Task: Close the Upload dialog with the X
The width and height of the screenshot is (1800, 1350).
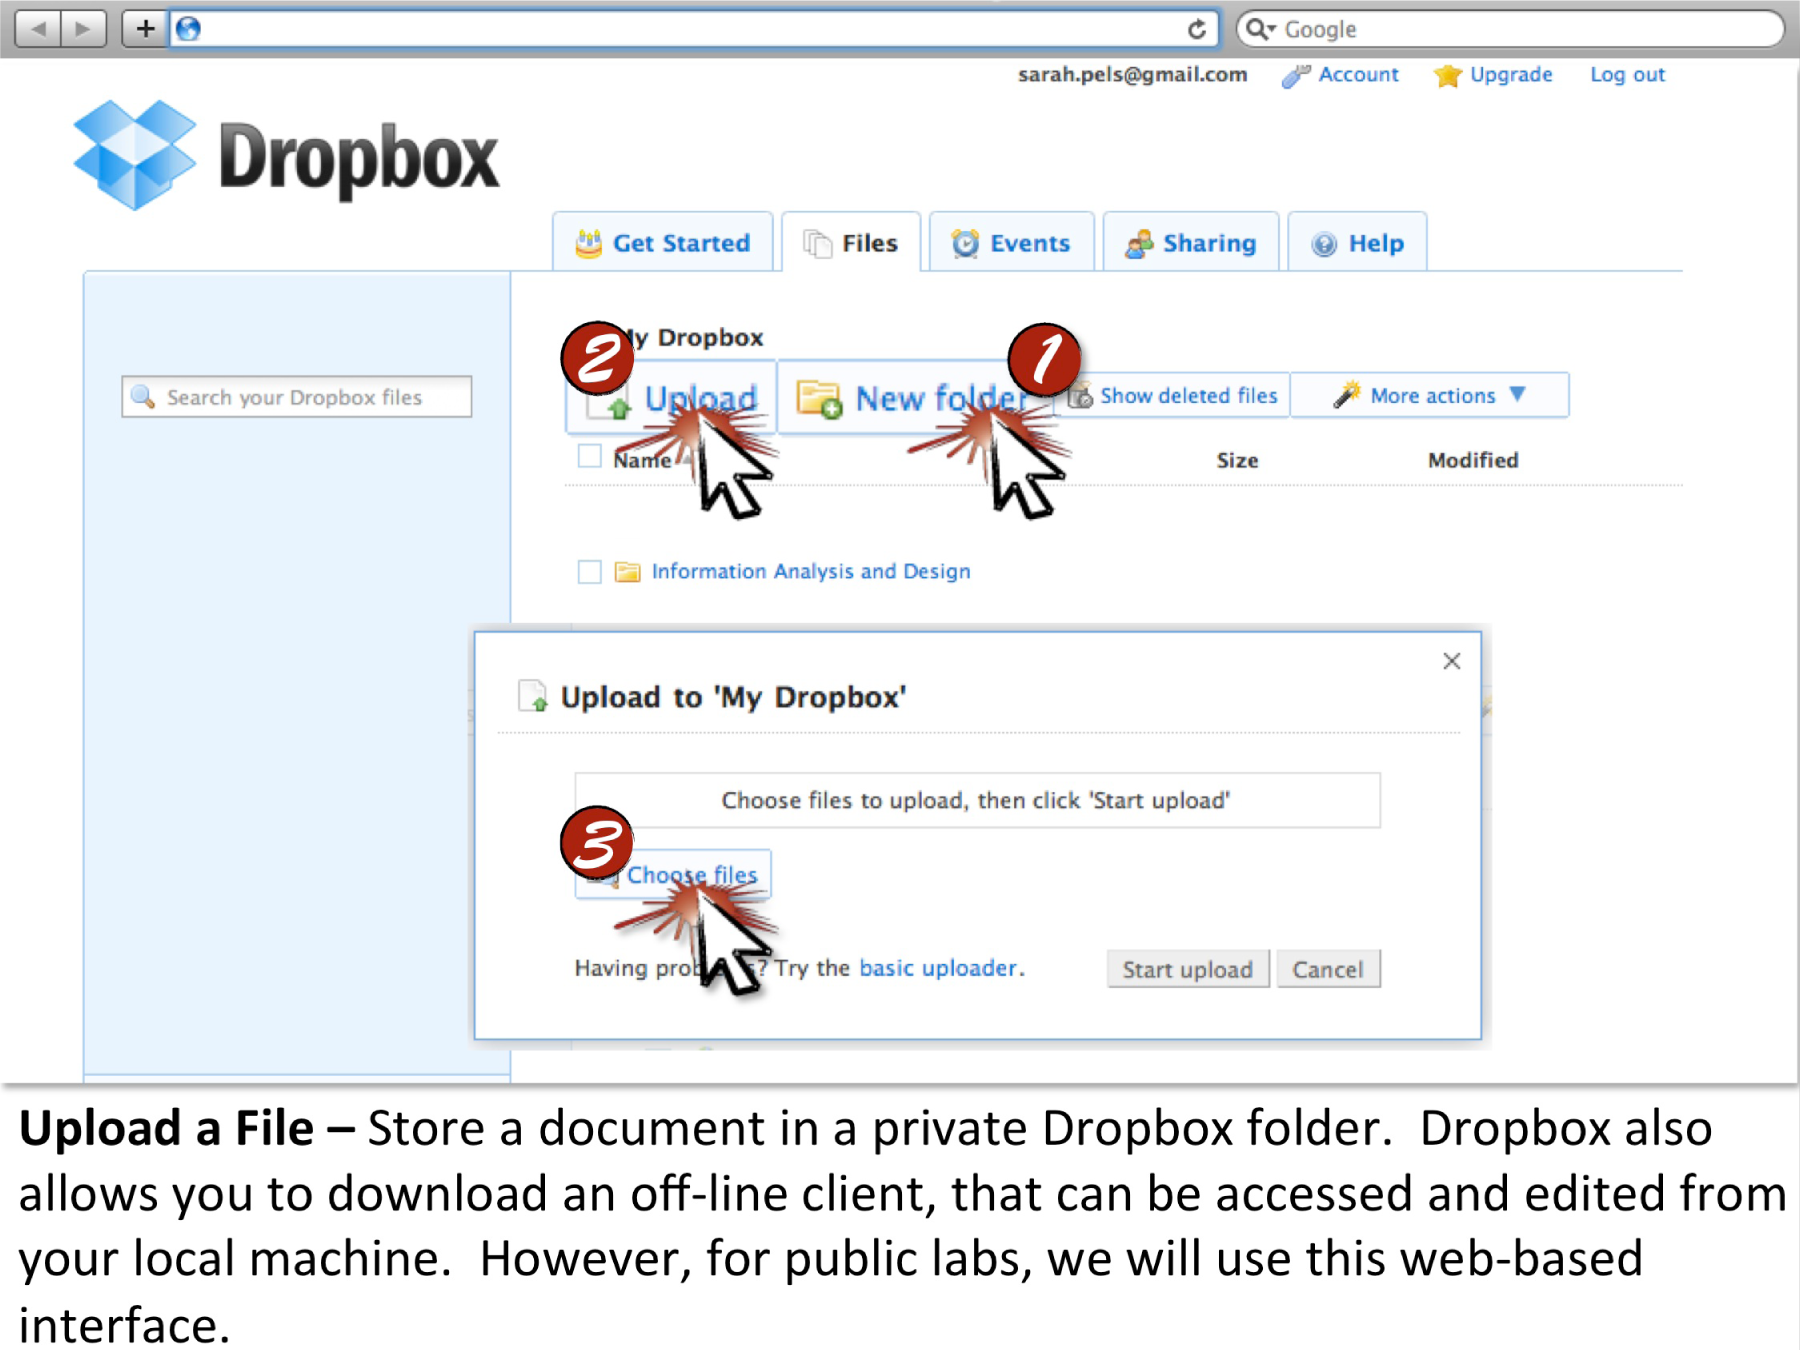Action: tap(1452, 661)
